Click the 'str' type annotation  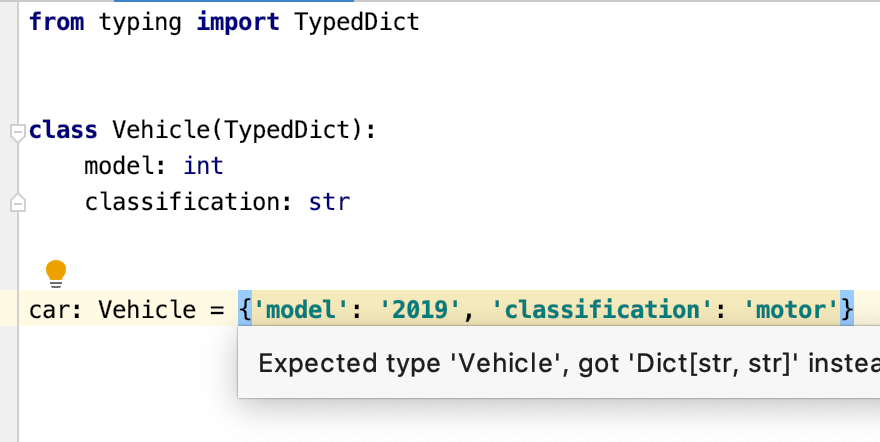click(329, 202)
